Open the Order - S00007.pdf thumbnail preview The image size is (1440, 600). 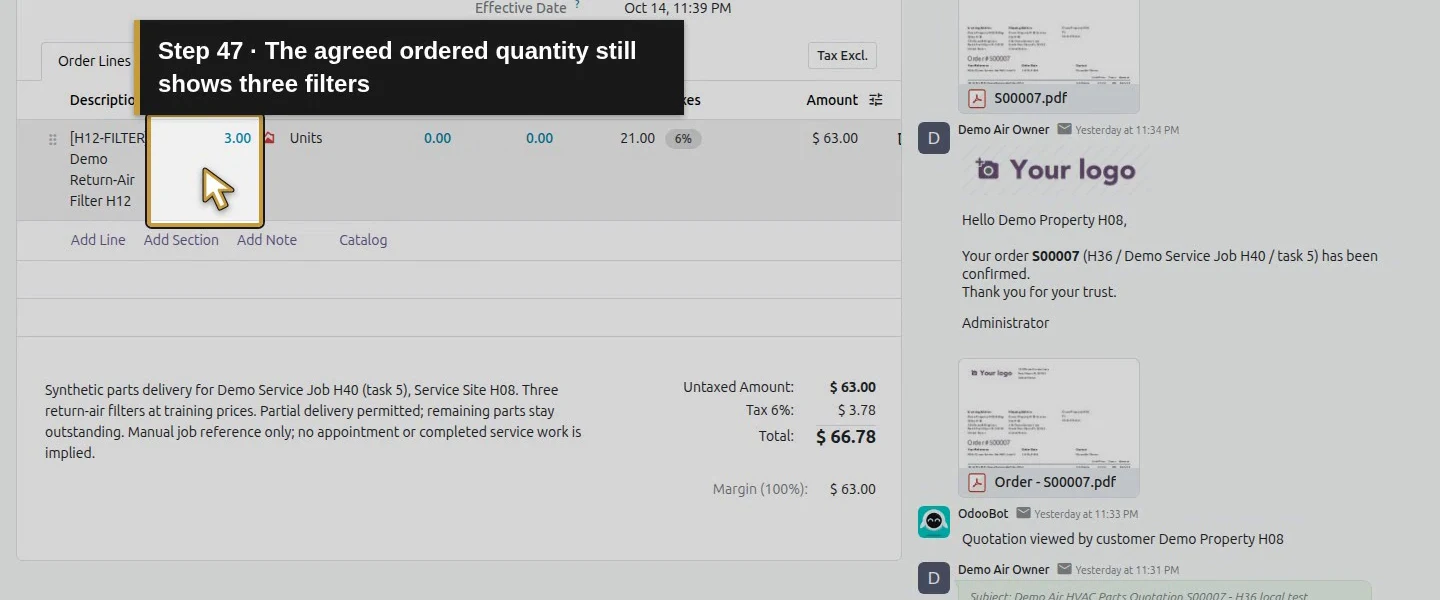point(1049,413)
